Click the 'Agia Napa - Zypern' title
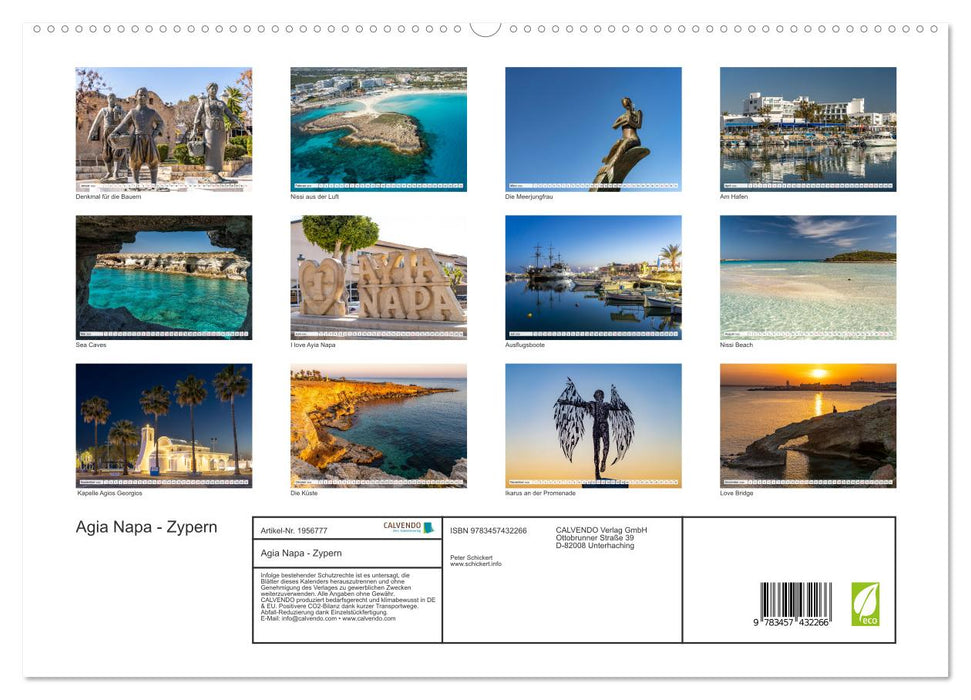Image resolution: width=971 pixels, height=700 pixels. [145, 527]
